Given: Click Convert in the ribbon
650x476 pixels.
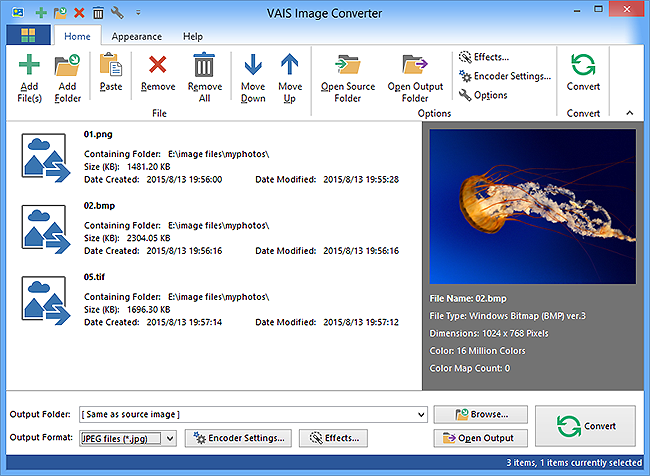Looking at the screenshot, I should [x=583, y=72].
